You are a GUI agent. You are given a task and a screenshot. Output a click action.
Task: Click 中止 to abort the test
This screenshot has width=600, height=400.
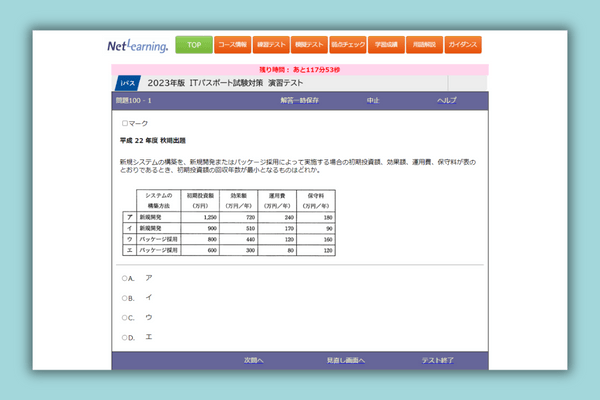coord(373,101)
